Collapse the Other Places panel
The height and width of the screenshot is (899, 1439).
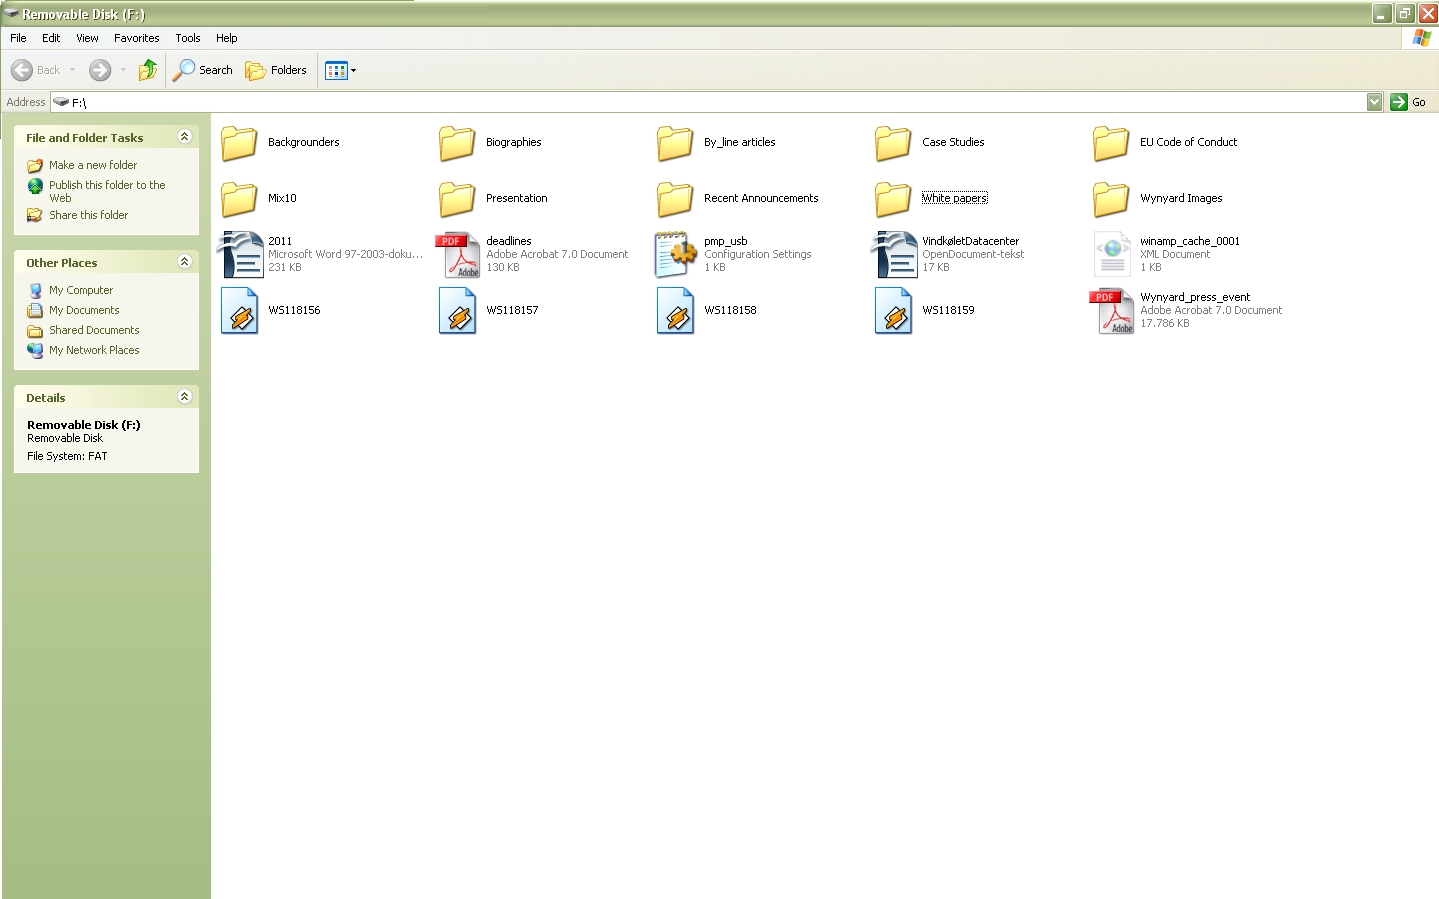pyautogui.click(x=184, y=262)
